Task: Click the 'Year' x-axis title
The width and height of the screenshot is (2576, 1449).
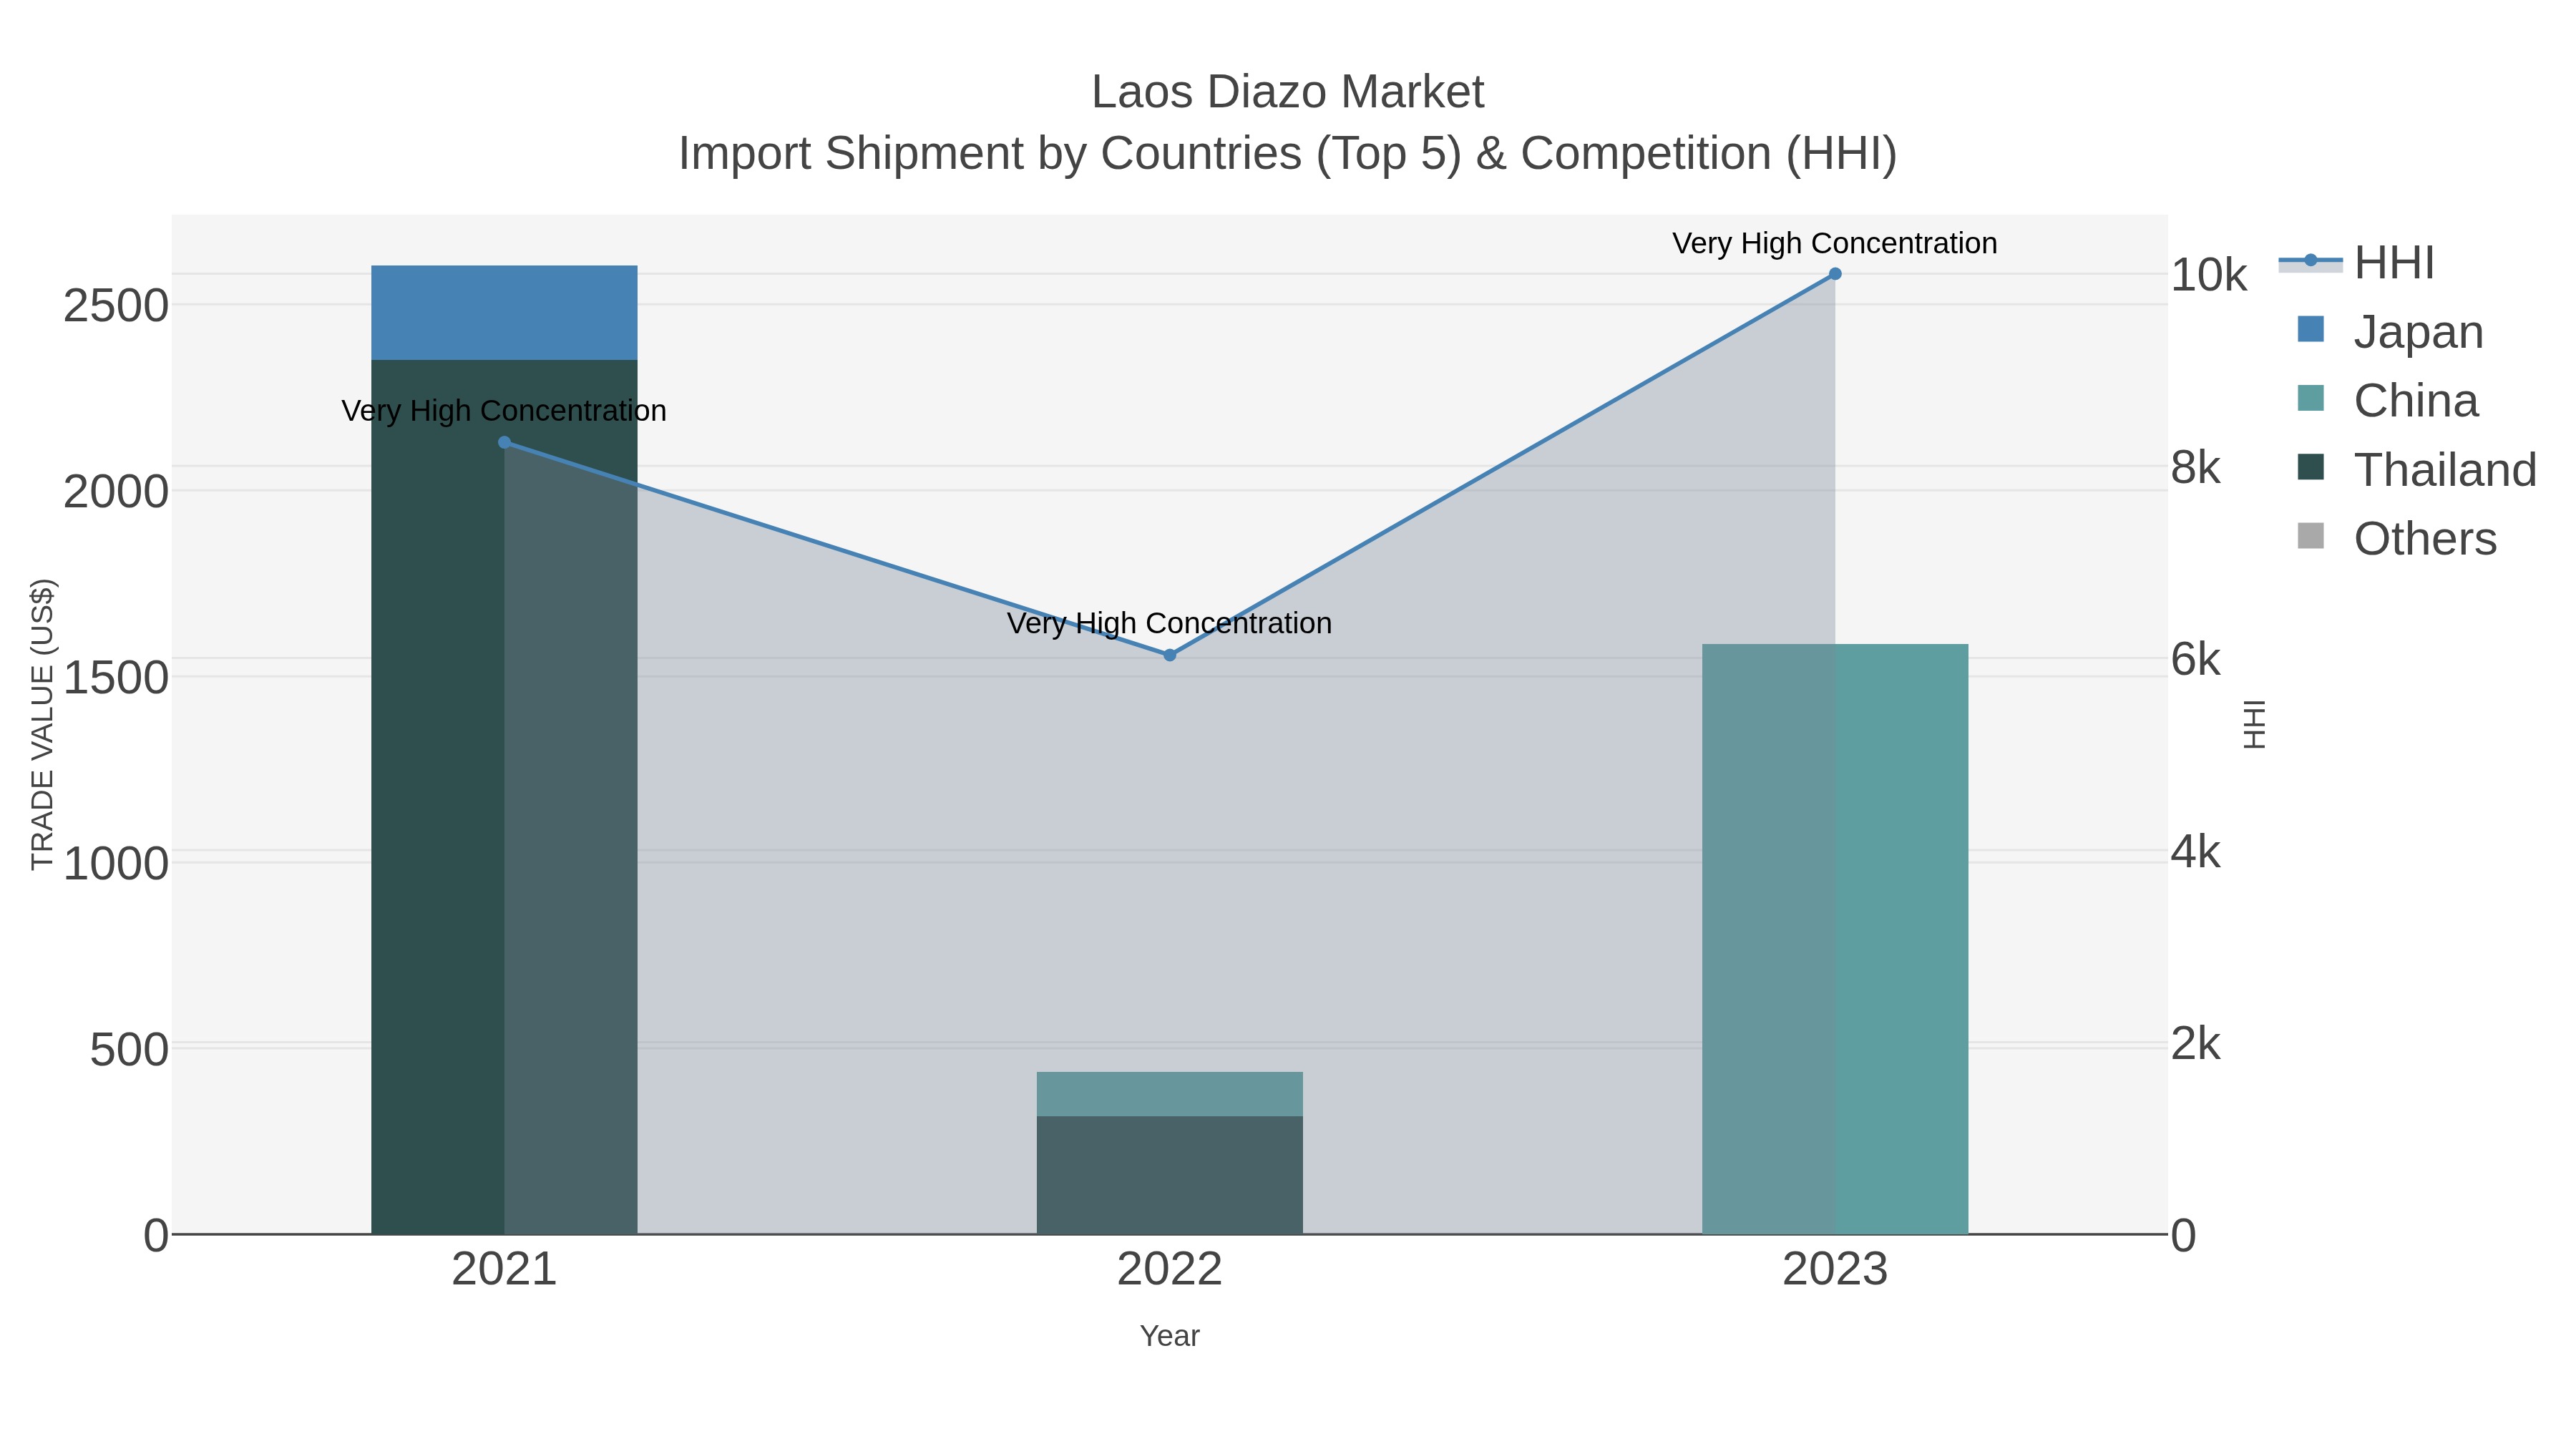Action: click(1170, 1336)
